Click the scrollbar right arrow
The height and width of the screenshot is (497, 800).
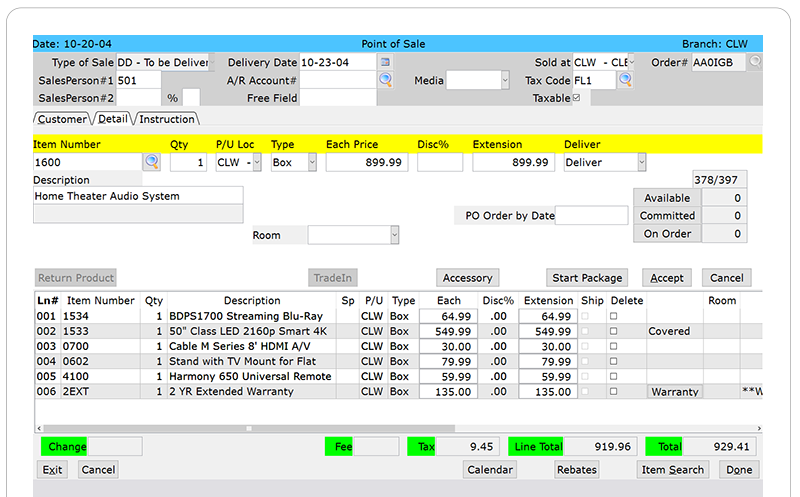click(759, 428)
